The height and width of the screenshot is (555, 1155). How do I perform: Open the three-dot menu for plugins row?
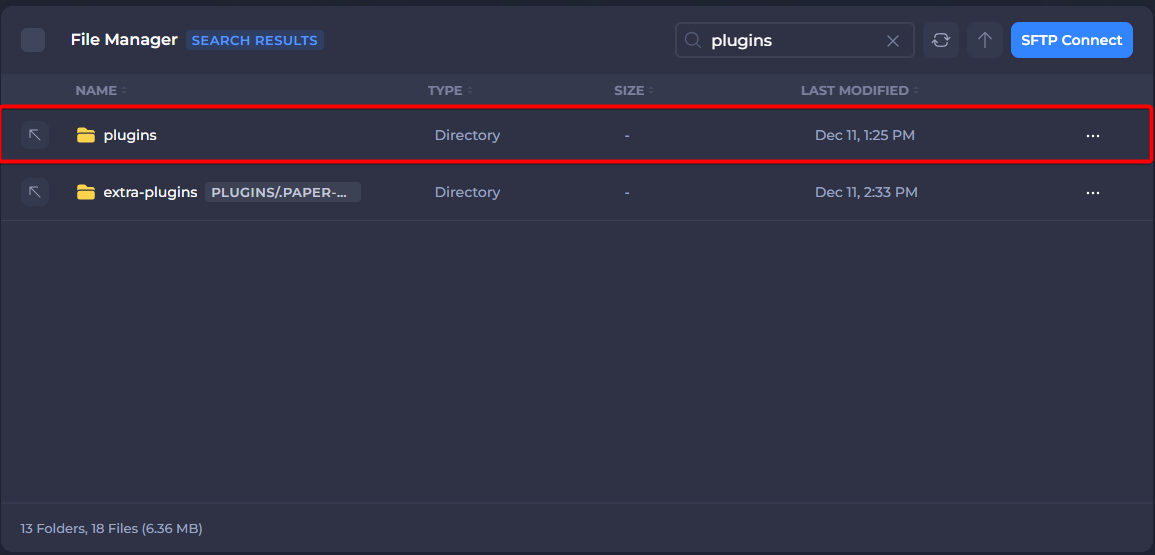pyautogui.click(x=1092, y=135)
